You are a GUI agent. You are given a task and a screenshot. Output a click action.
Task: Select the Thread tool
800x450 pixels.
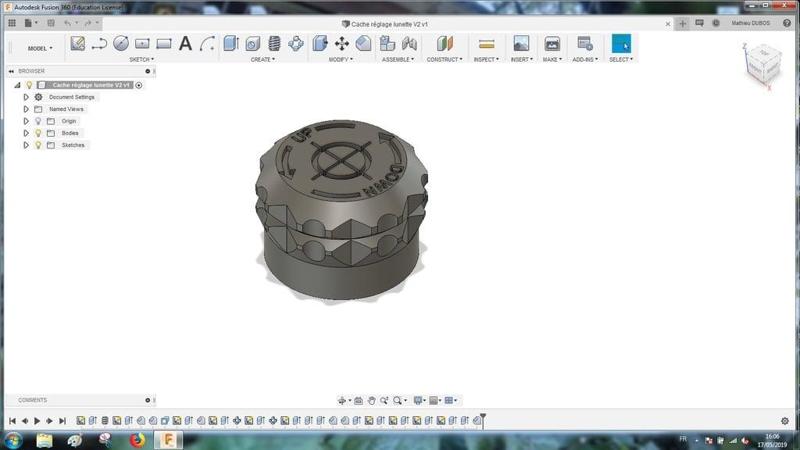274,44
